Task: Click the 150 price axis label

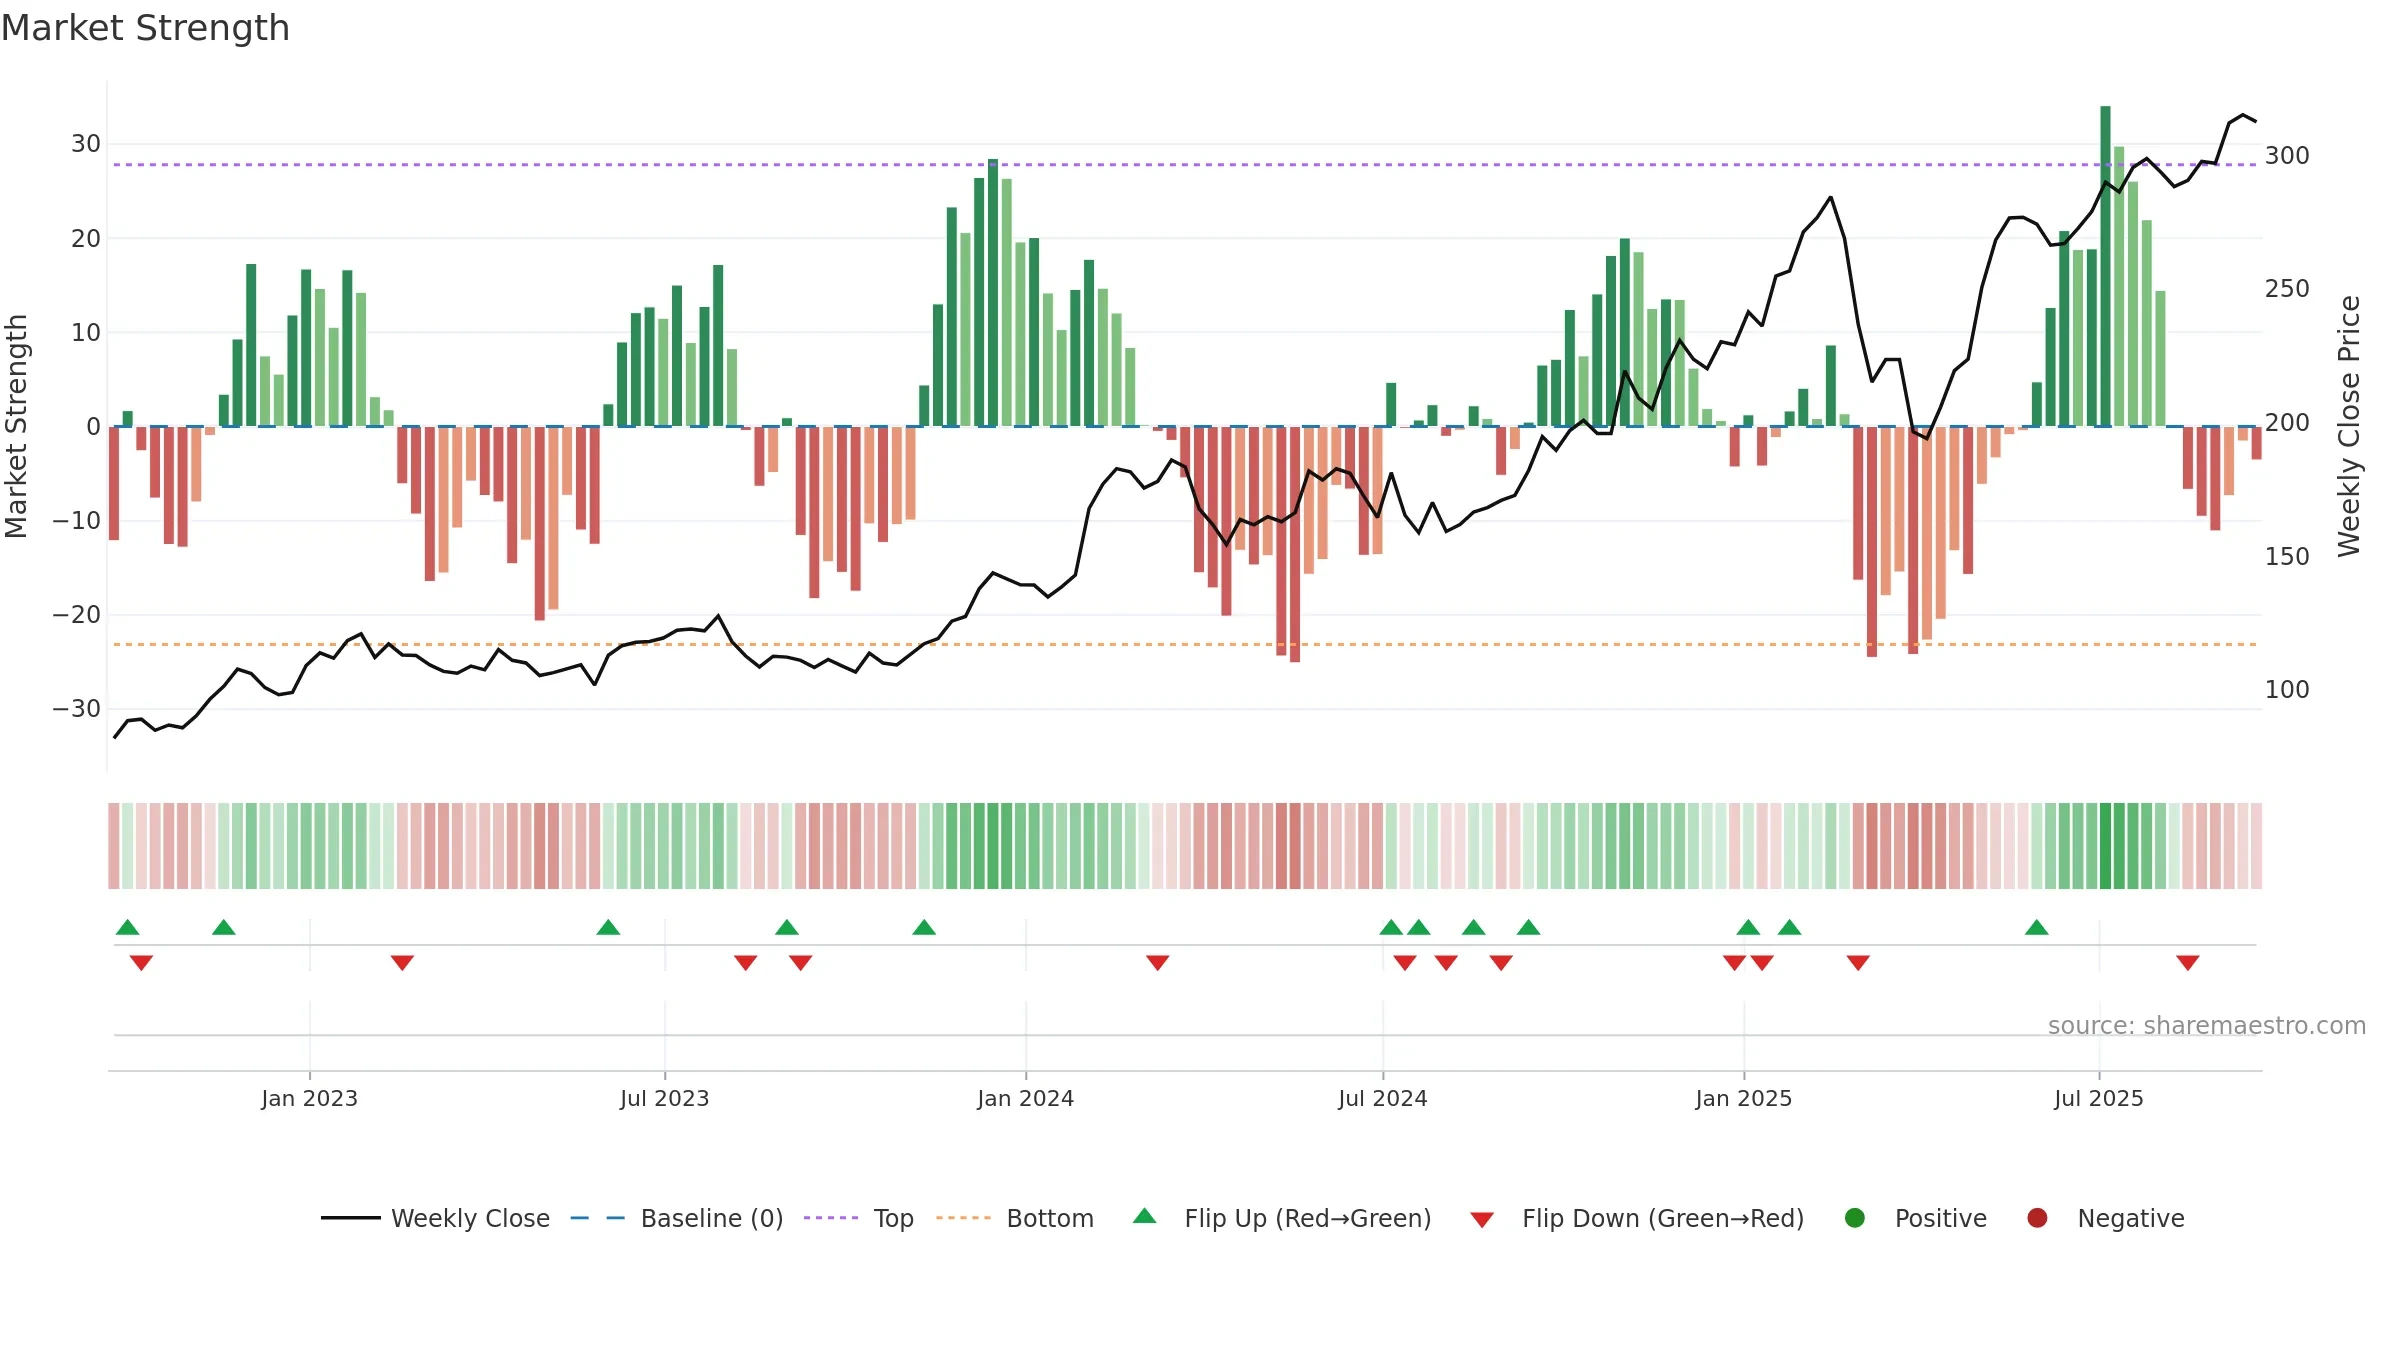Action: point(2287,557)
